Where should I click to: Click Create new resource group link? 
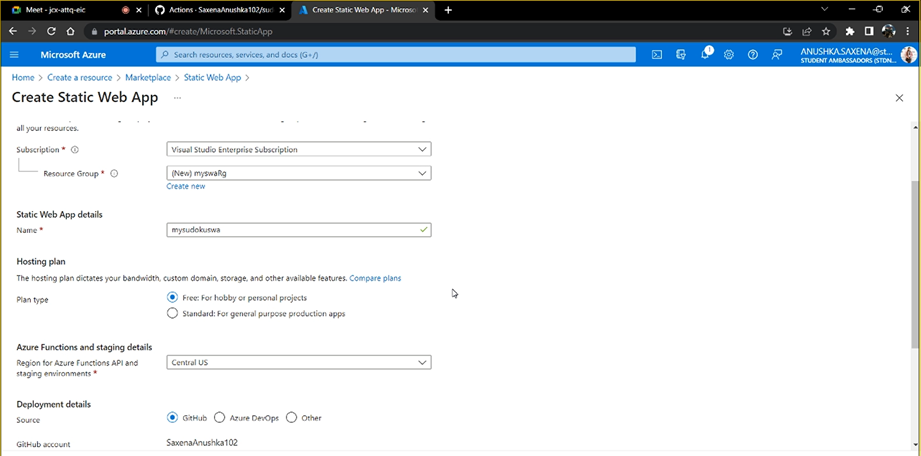186,186
